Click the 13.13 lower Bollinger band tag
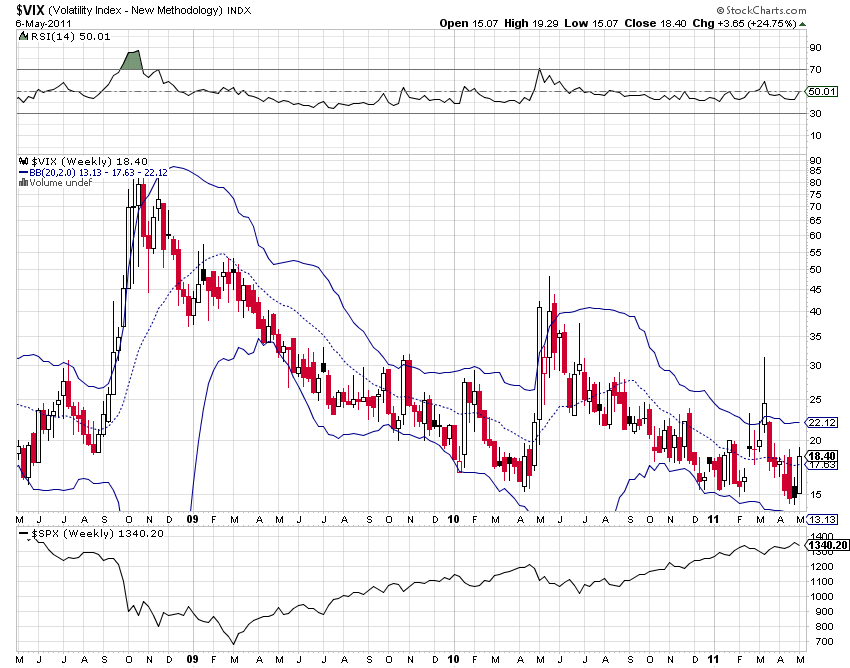Image resolution: width=850 pixels, height=668 pixels. 820,519
